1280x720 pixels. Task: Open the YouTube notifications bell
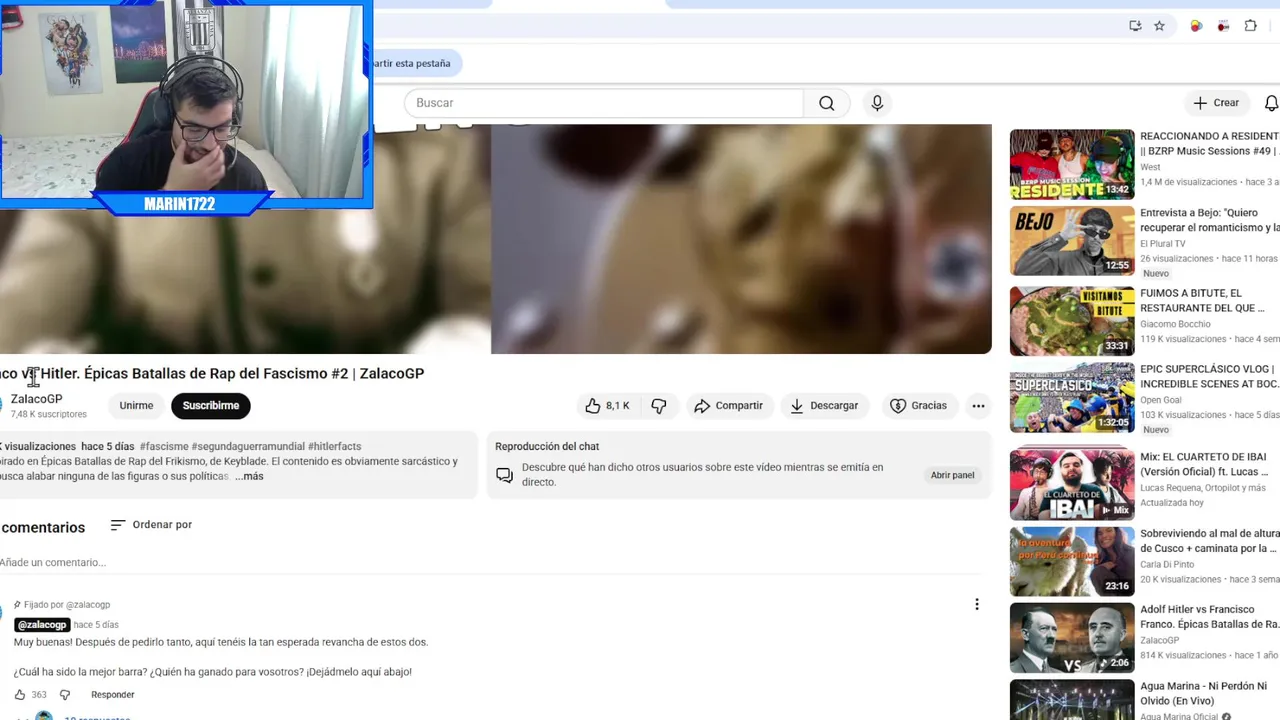(1271, 103)
